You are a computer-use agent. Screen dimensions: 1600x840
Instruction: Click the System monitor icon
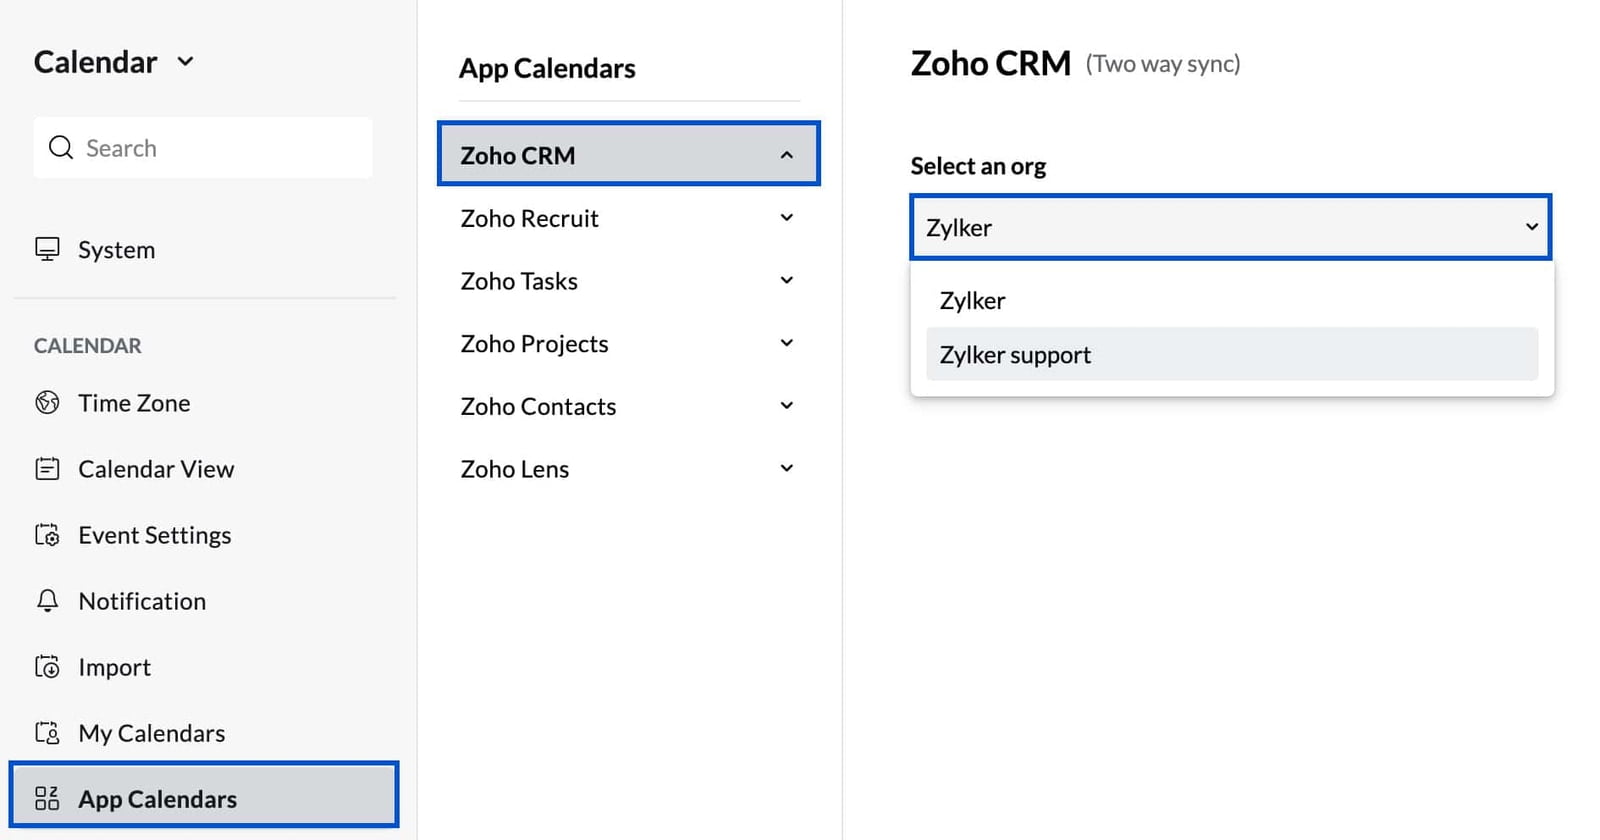coord(47,249)
